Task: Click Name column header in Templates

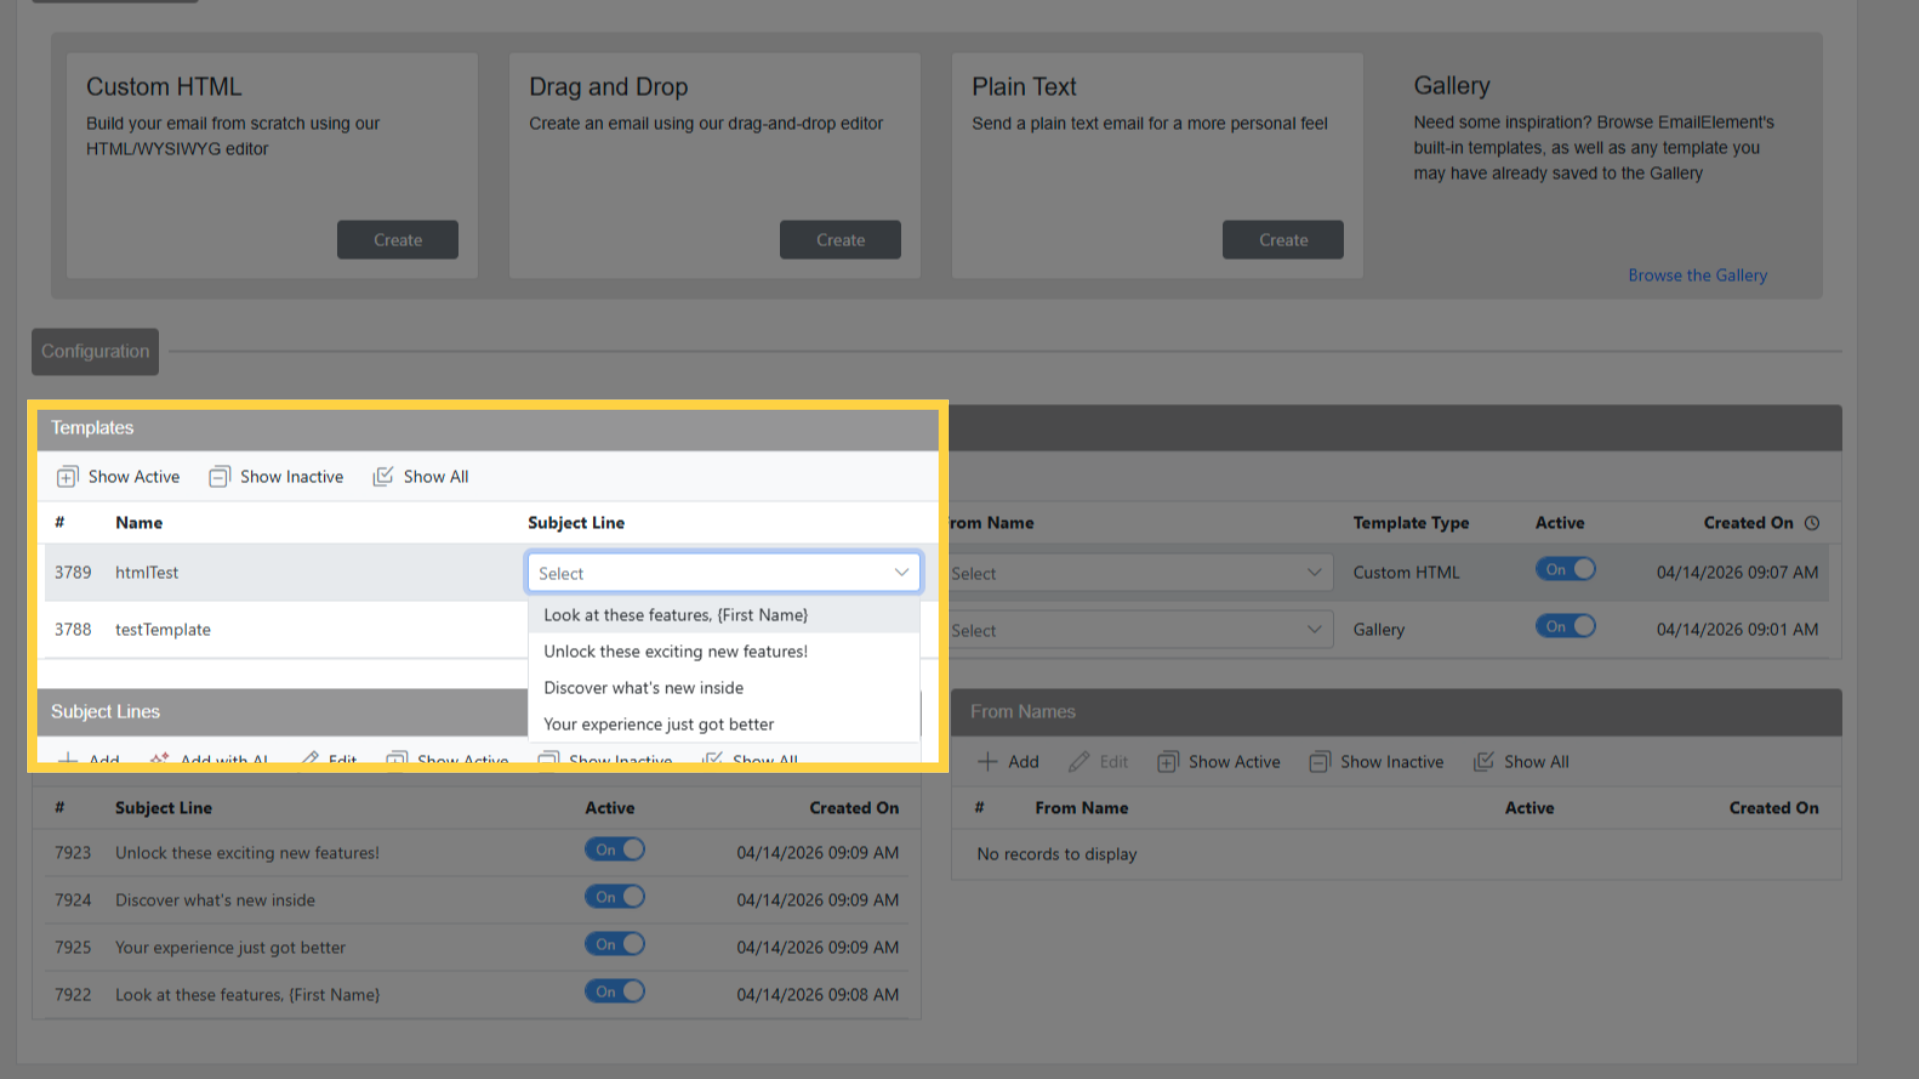Action: pyautogui.click(x=139, y=523)
